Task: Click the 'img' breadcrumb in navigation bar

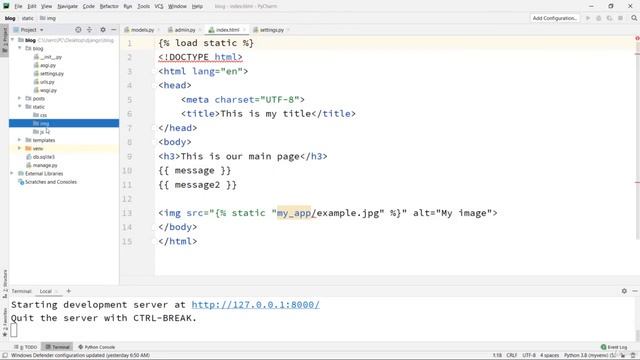Action: [48, 18]
